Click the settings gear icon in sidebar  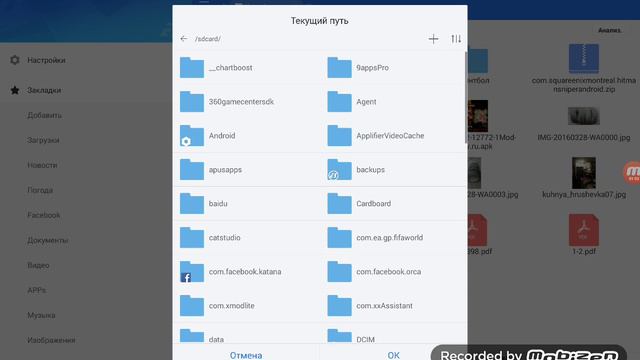coord(15,60)
